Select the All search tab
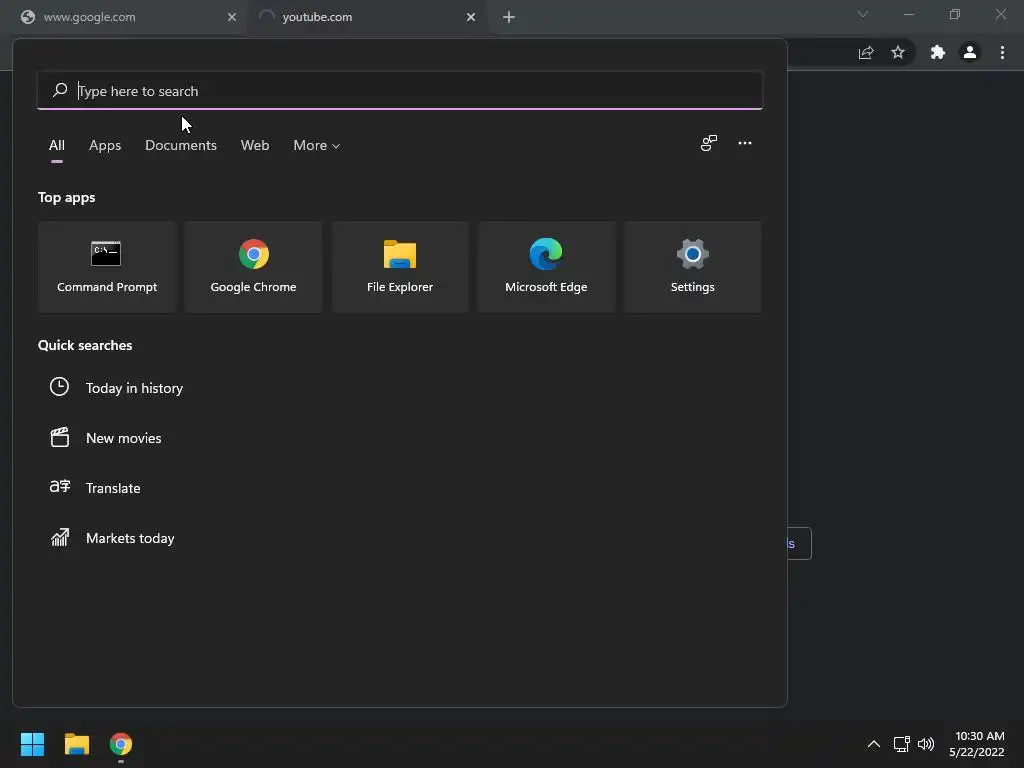The height and width of the screenshot is (768, 1024). [57, 146]
